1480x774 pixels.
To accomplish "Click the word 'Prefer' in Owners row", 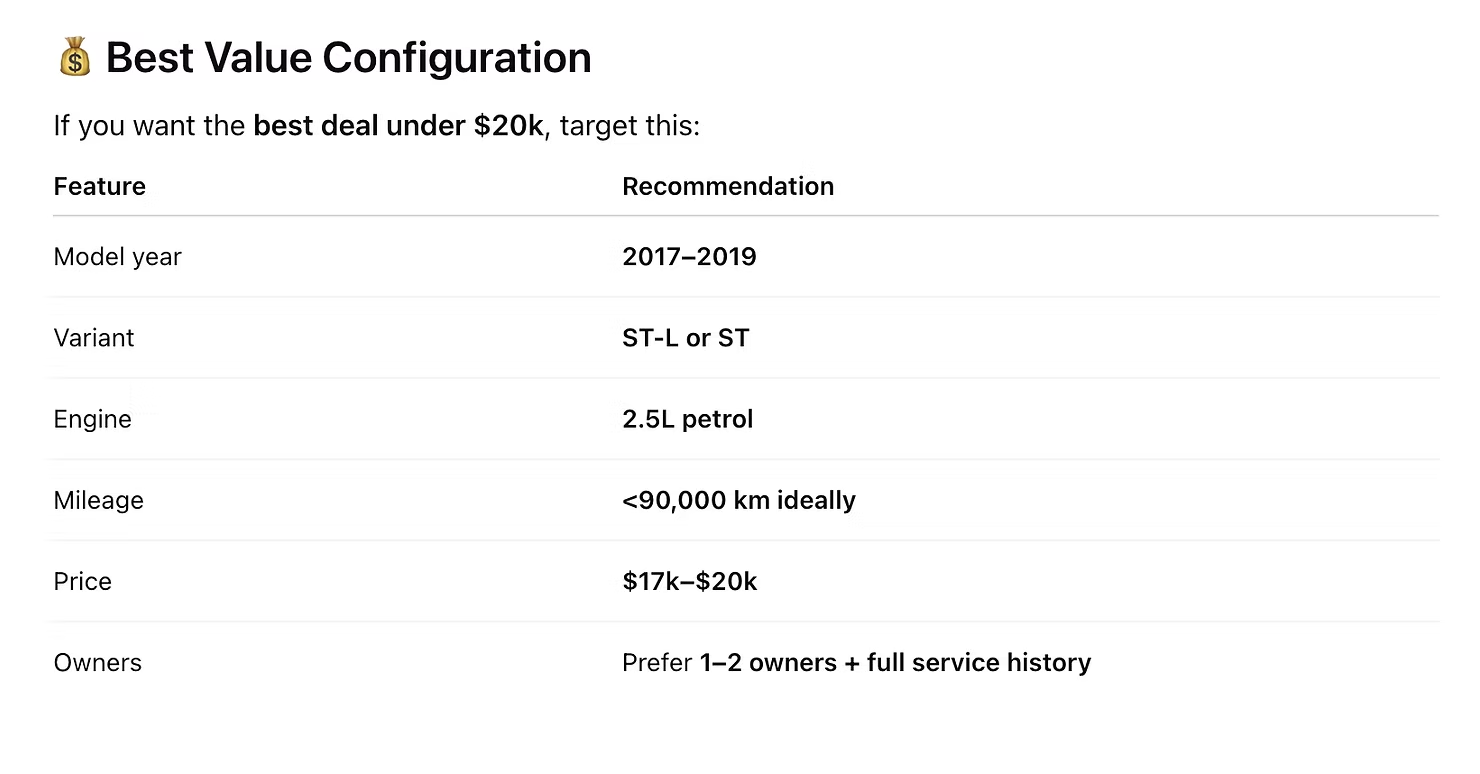I will coord(657,662).
